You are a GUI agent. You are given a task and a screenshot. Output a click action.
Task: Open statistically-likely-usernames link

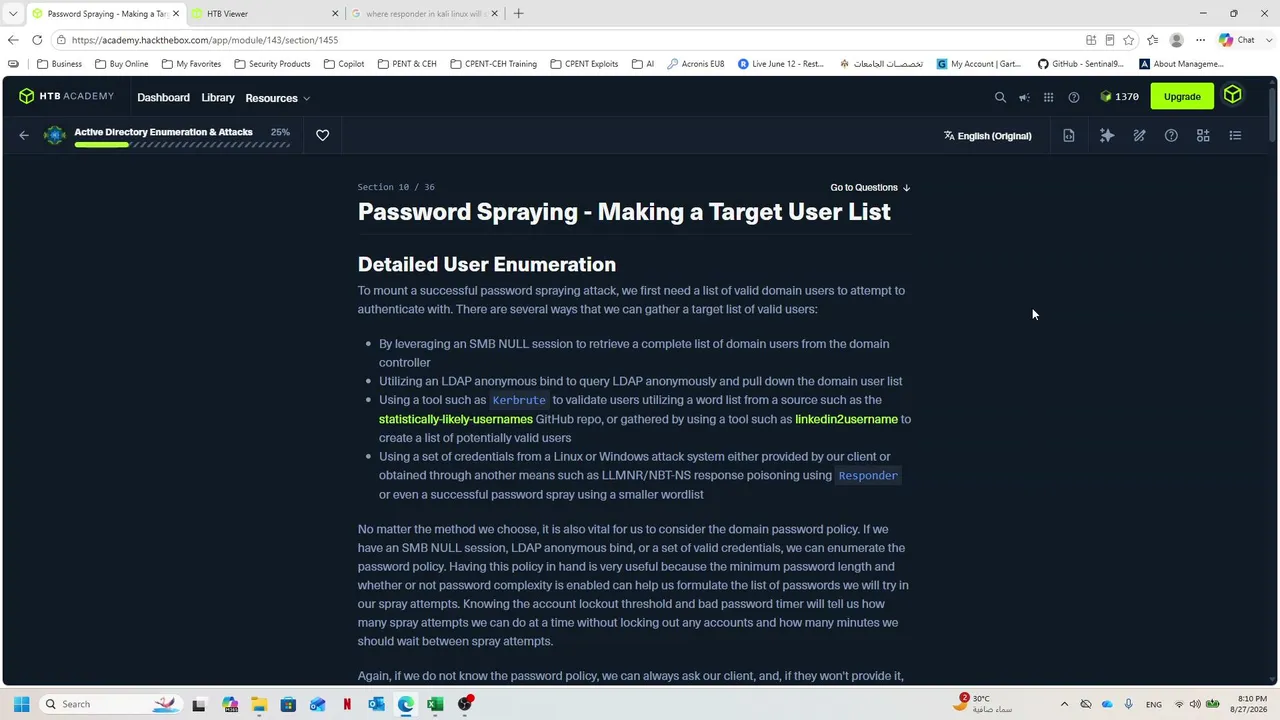(456, 419)
